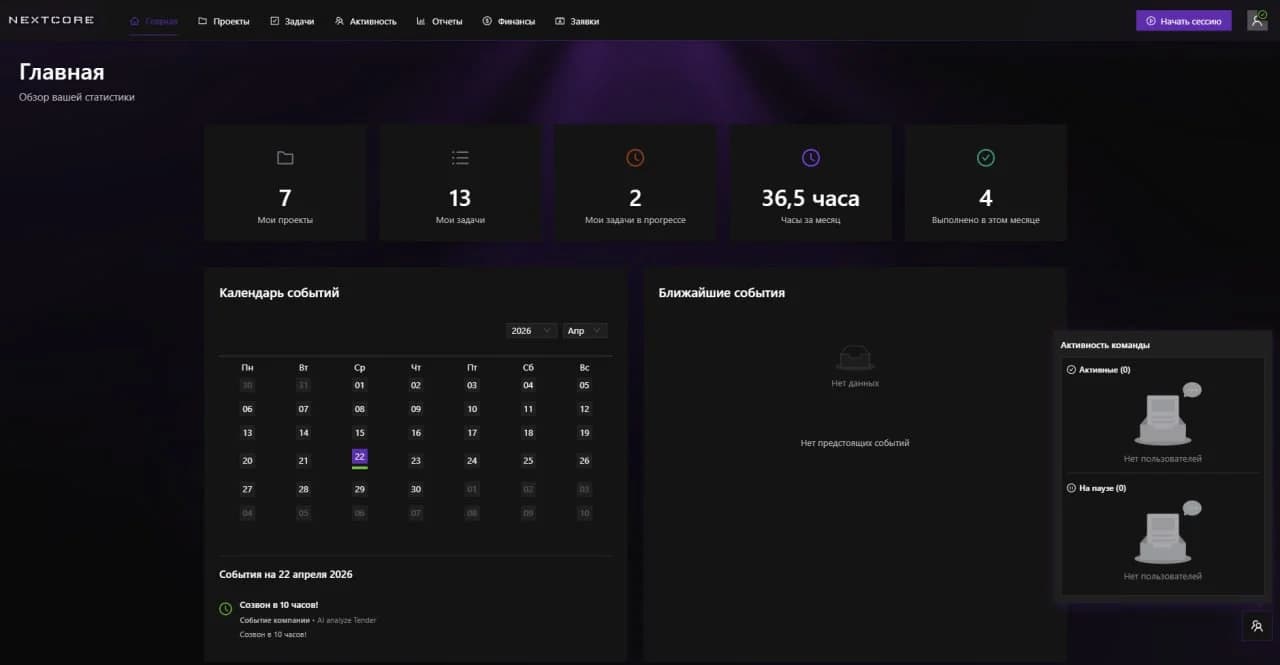This screenshot has width=1280, height=665.
Task: Select day 22 in the calendar
Action: click(360, 457)
